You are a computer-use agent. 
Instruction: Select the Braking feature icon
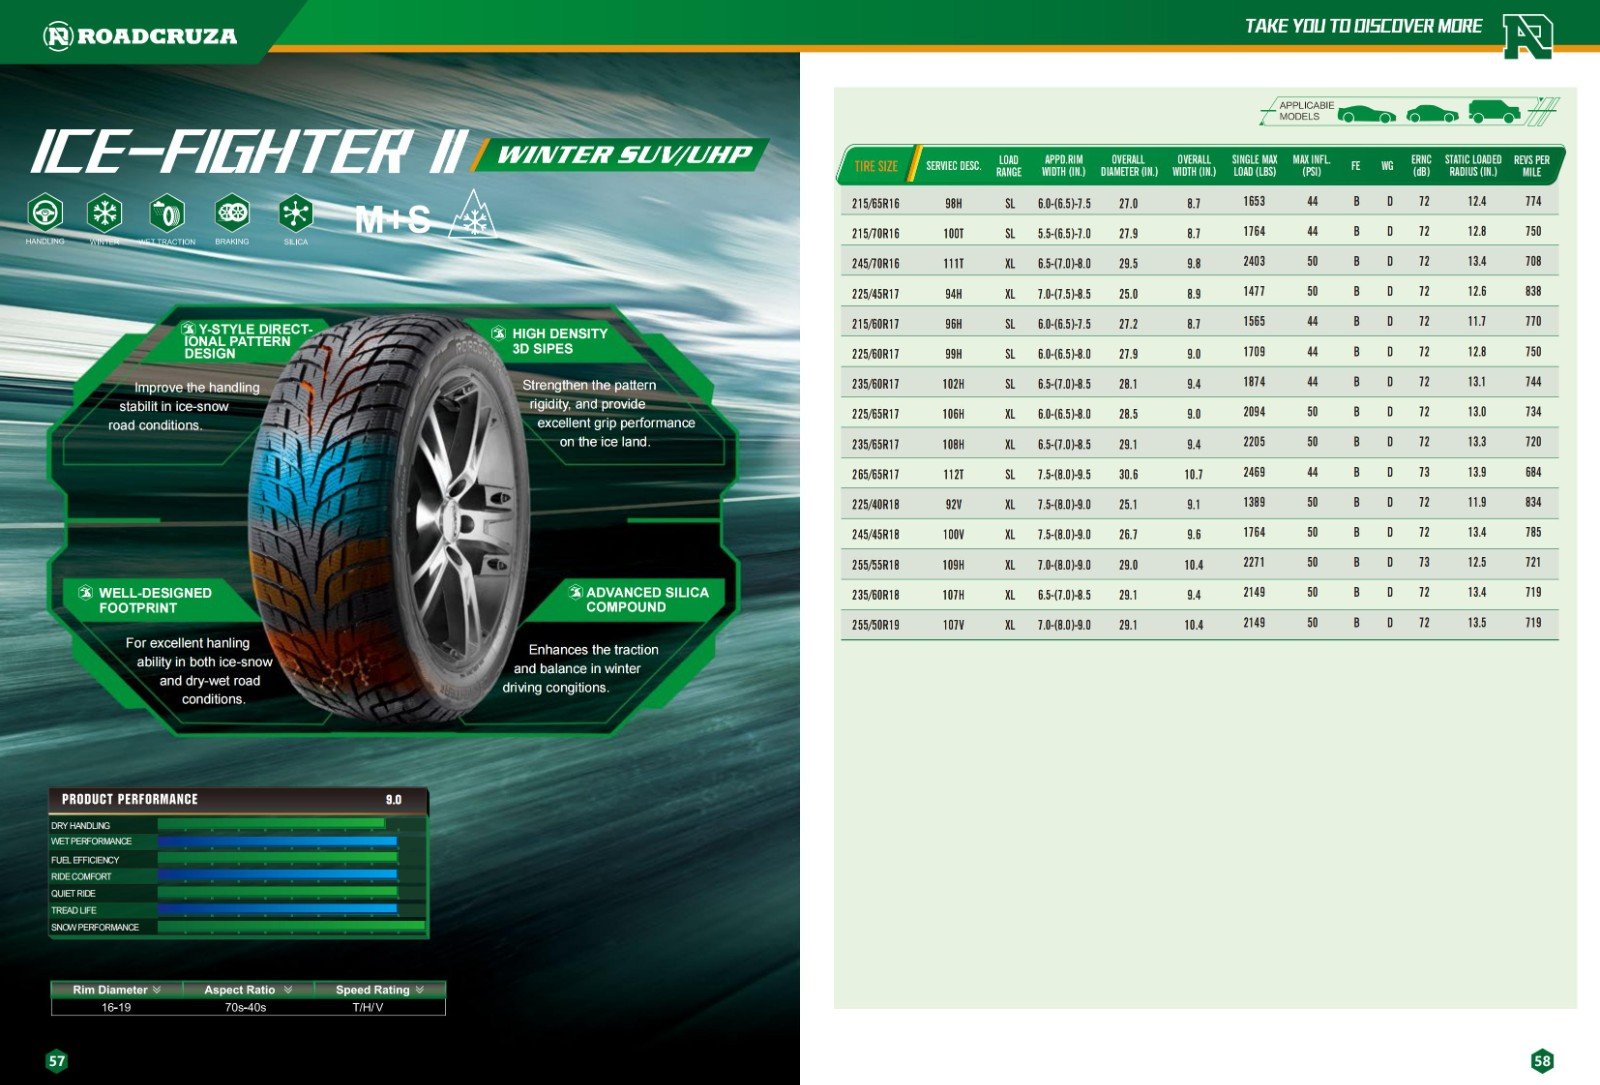tap(232, 213)
